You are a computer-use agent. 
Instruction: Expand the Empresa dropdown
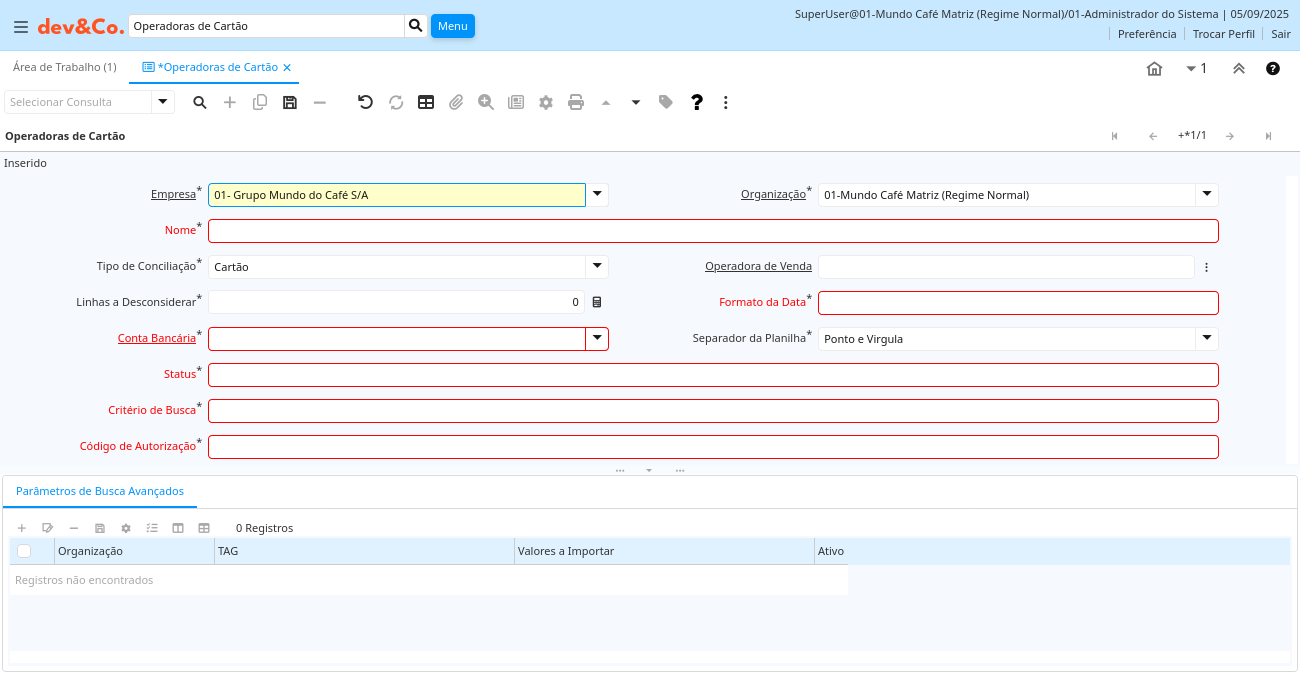pyautogui.click(x=597, y=195)
